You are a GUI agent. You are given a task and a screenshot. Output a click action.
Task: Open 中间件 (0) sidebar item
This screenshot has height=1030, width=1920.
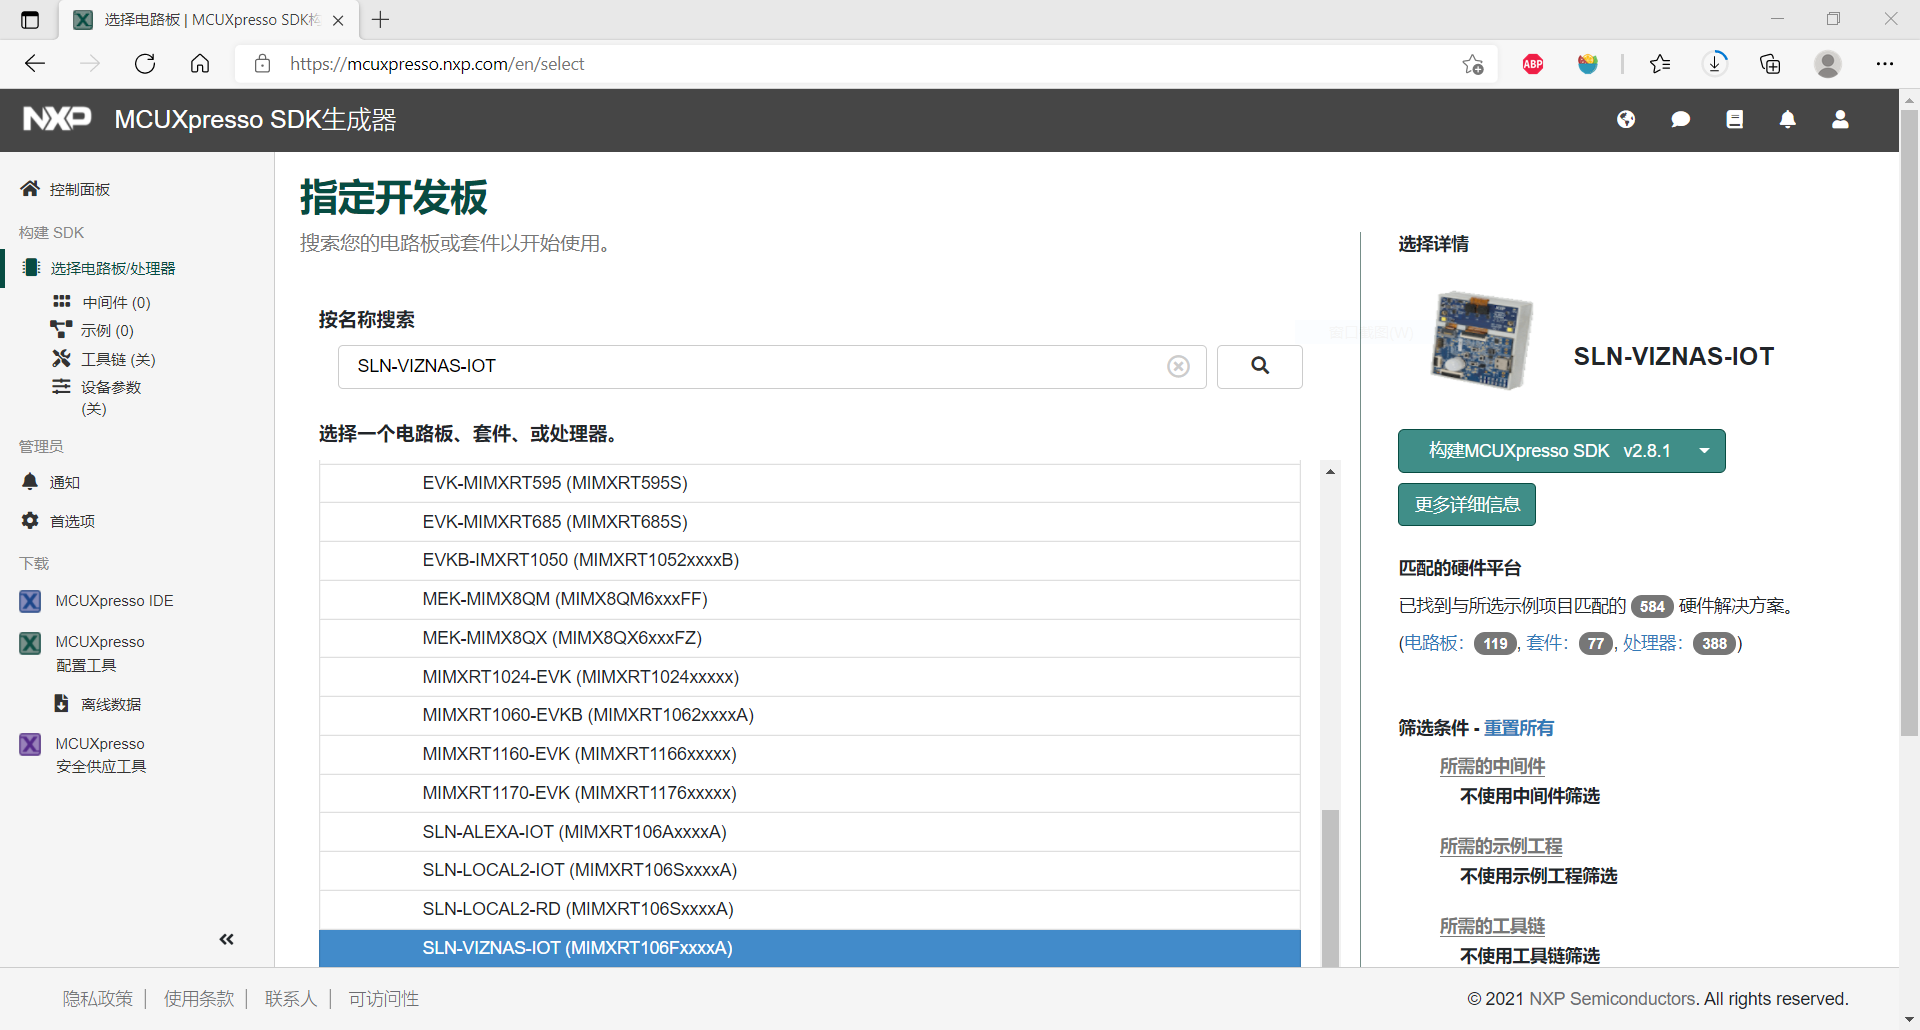point(102,302)
